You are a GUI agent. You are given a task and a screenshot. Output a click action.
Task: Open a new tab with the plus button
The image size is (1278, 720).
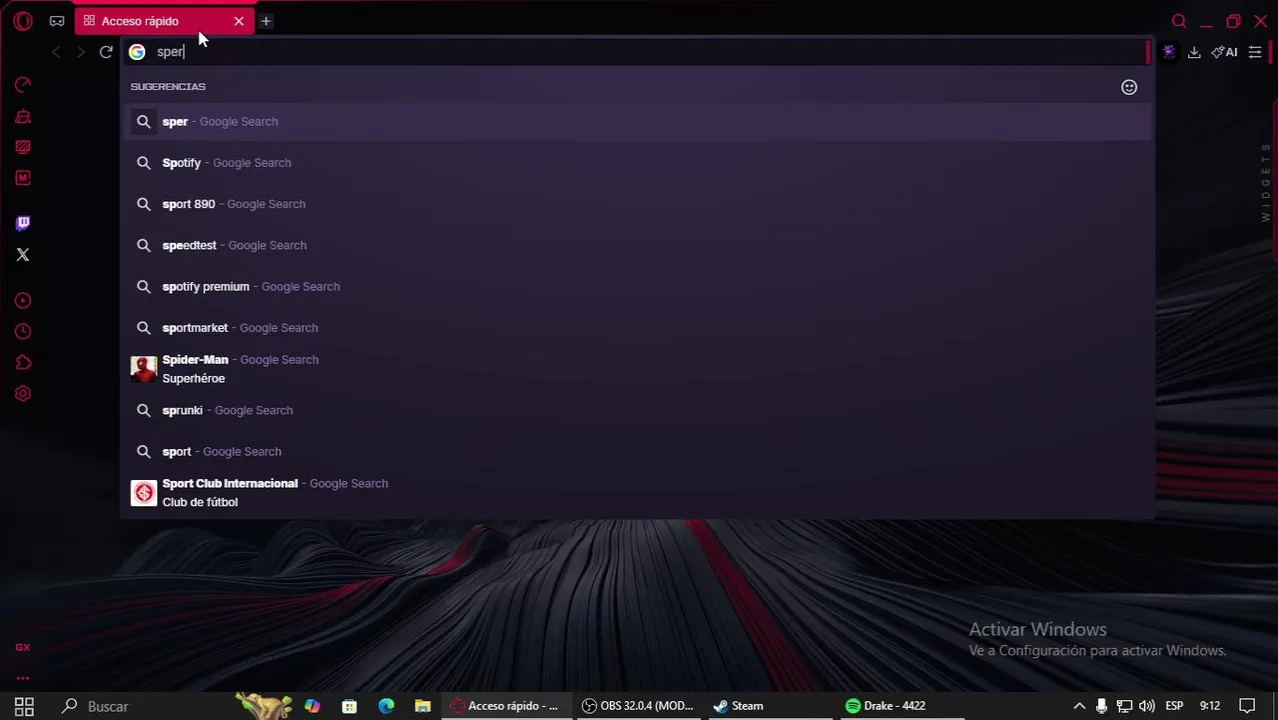(266, 21)
